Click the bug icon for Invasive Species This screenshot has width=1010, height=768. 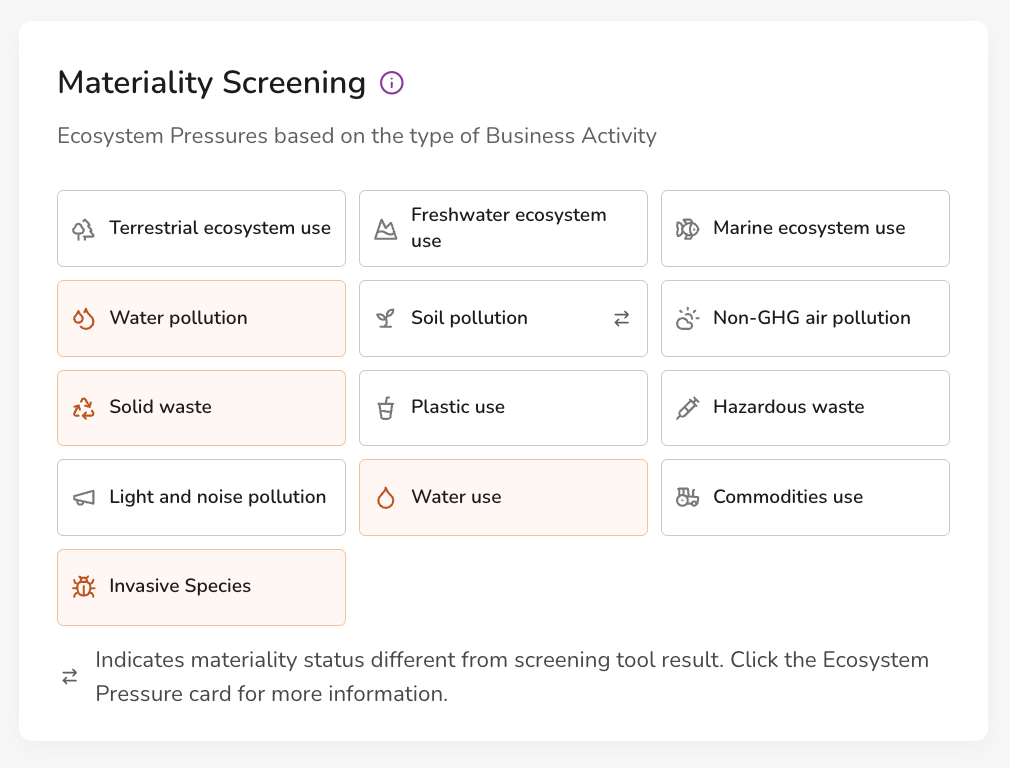tap(83, 587)
